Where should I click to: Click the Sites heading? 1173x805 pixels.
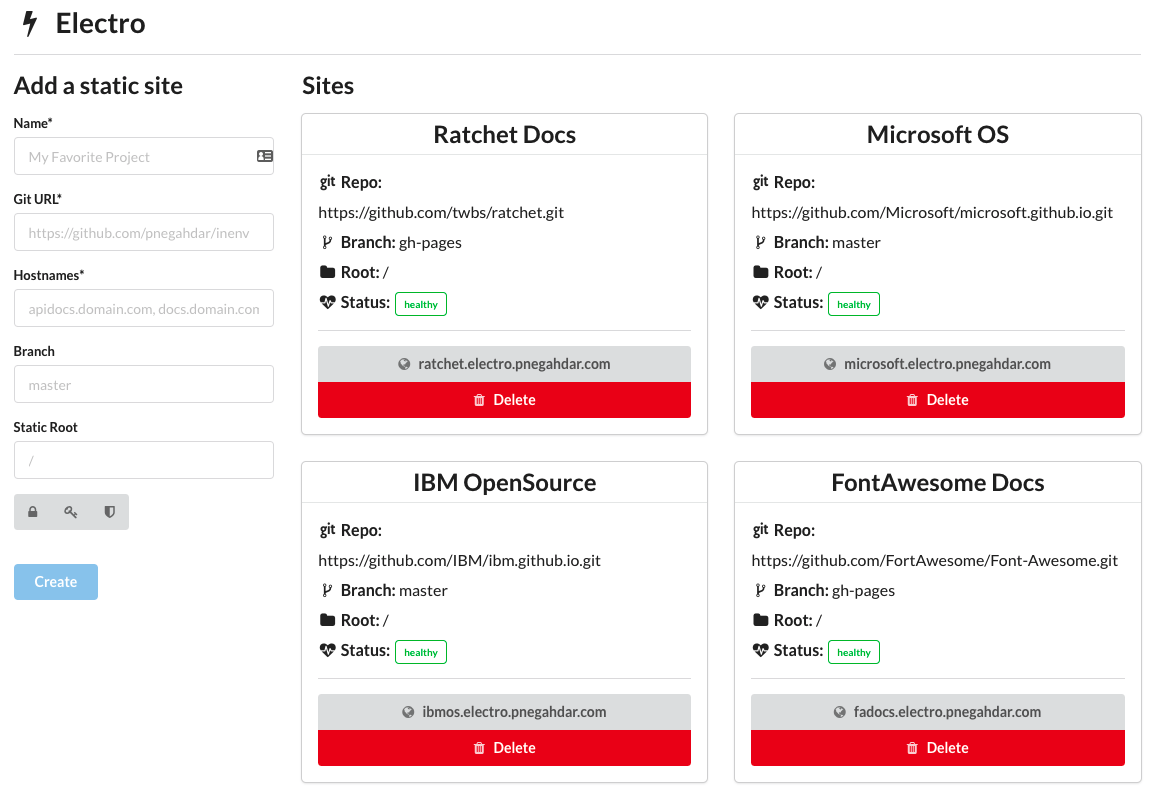pyautogui.click(x=328, y=86)
